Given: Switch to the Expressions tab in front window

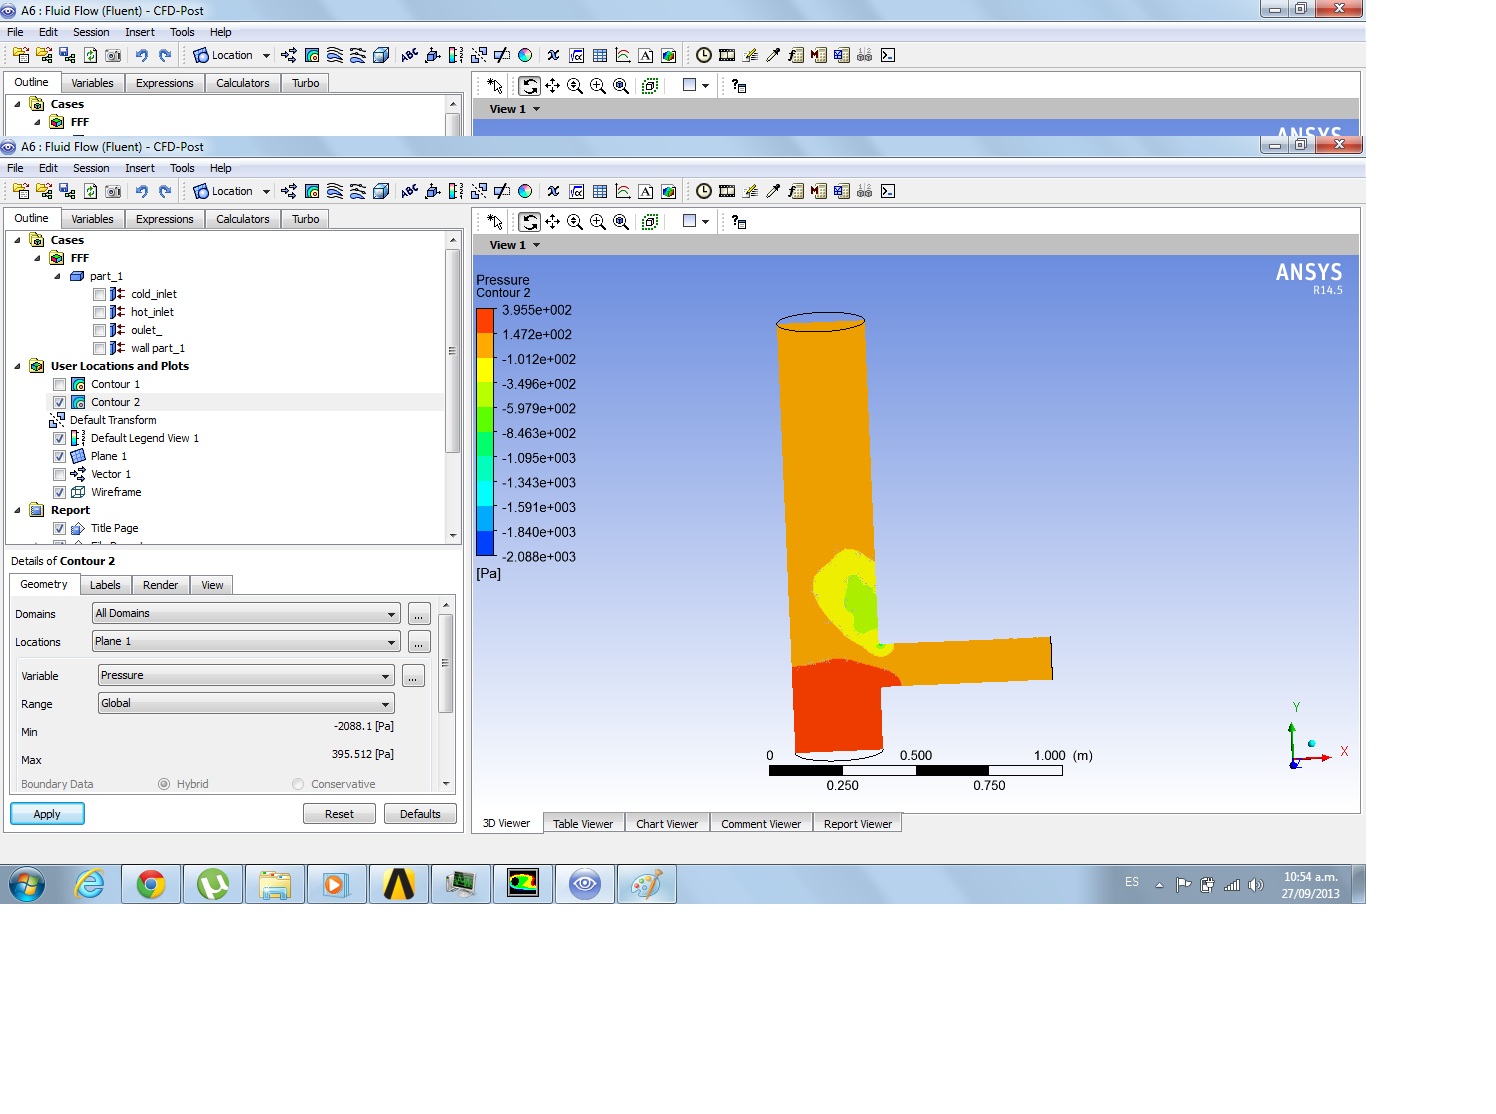Looking at the screenshot, I should click(x=165, y=219).
